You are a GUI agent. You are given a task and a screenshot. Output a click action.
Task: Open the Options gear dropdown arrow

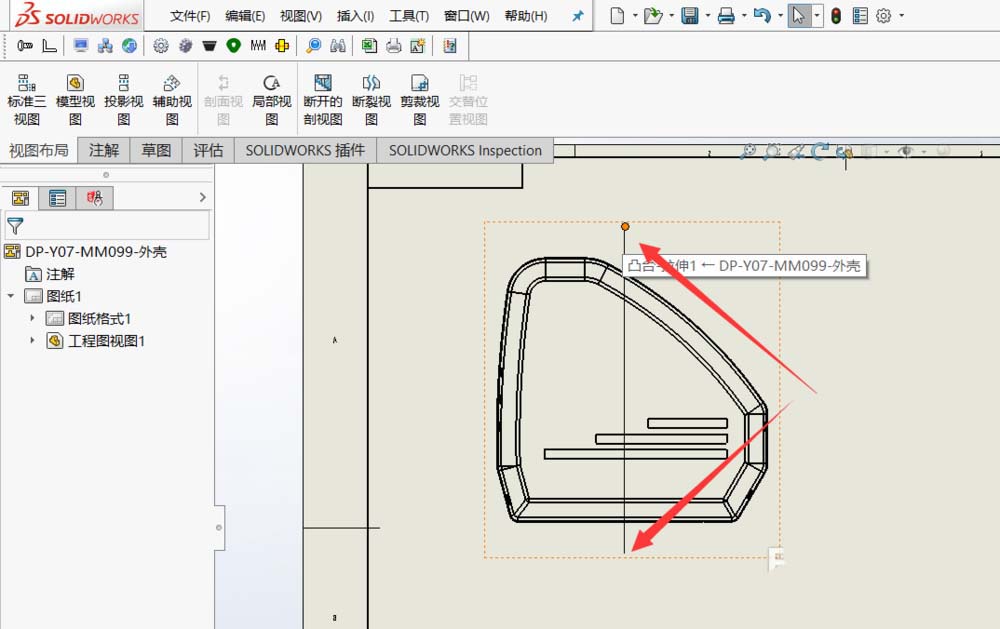tap(902, 15)
